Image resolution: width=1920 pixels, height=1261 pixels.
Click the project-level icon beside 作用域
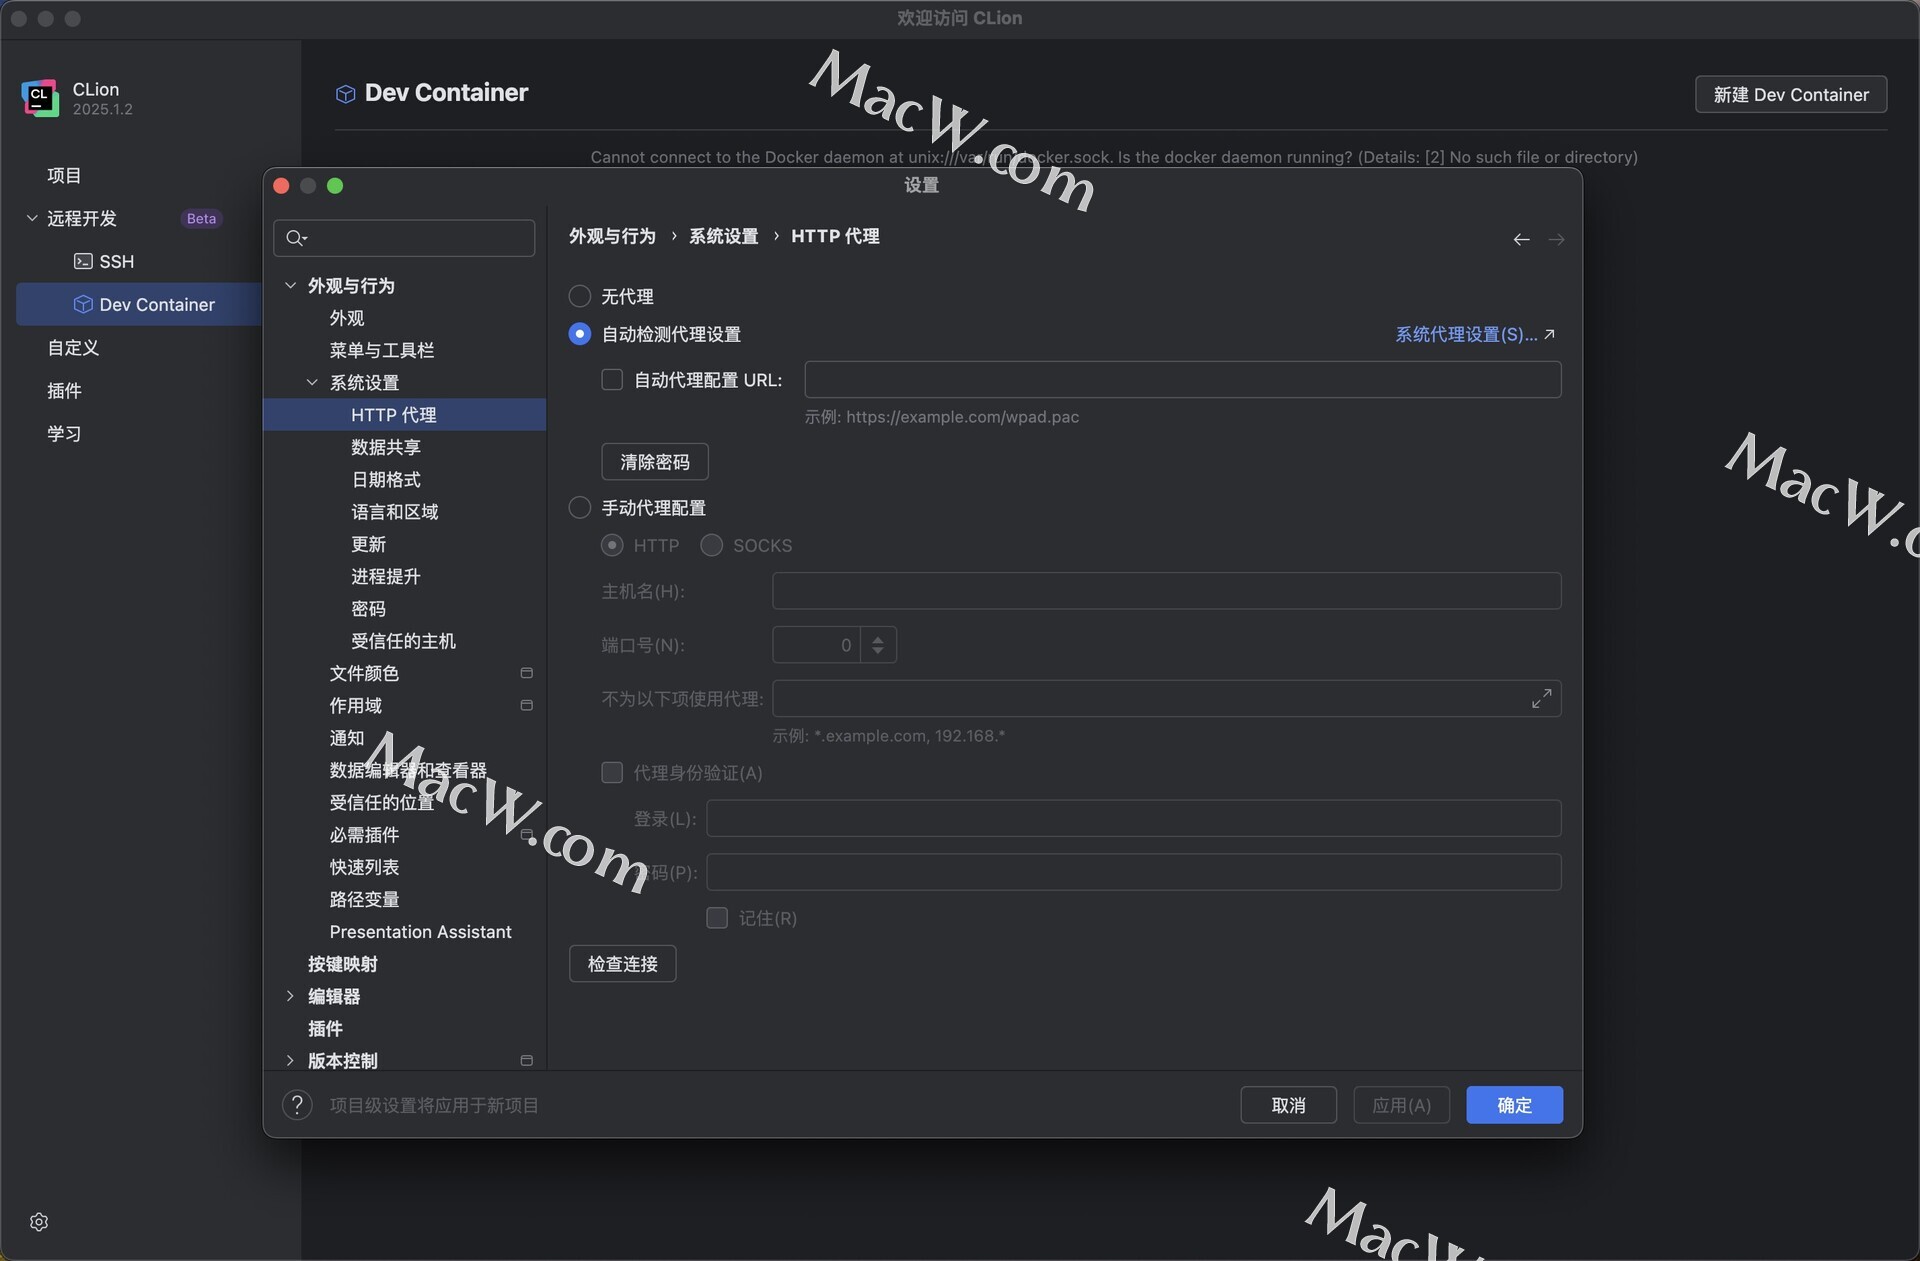coord(526,705)
